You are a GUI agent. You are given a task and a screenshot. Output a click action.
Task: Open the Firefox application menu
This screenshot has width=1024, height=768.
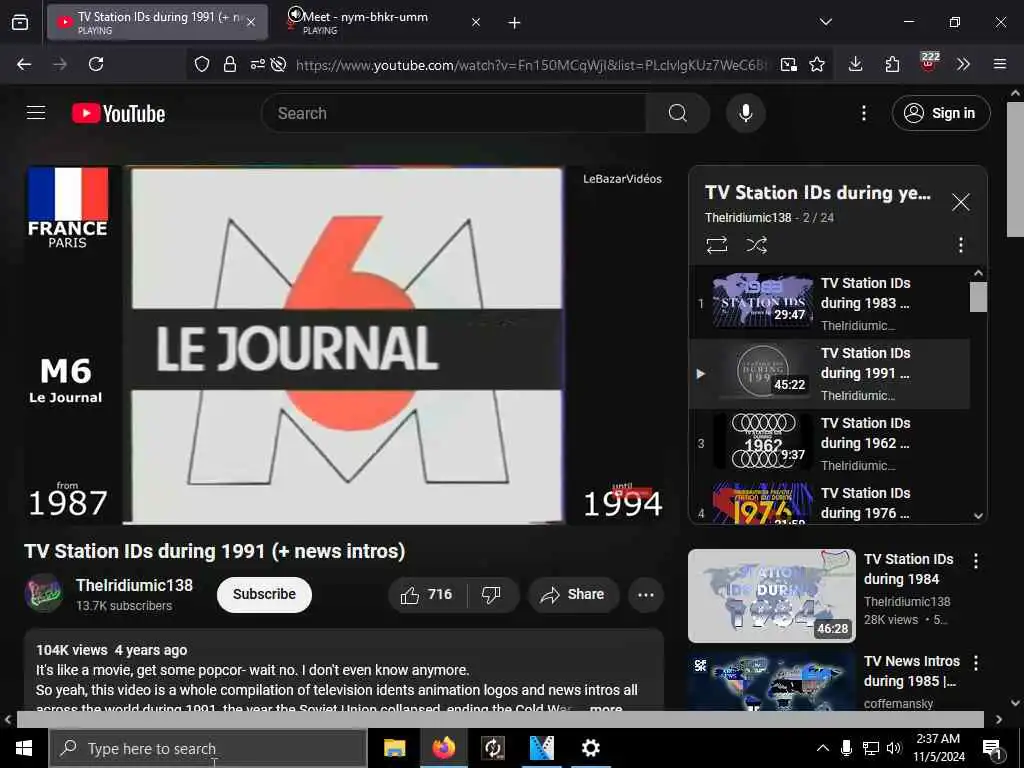999,64
